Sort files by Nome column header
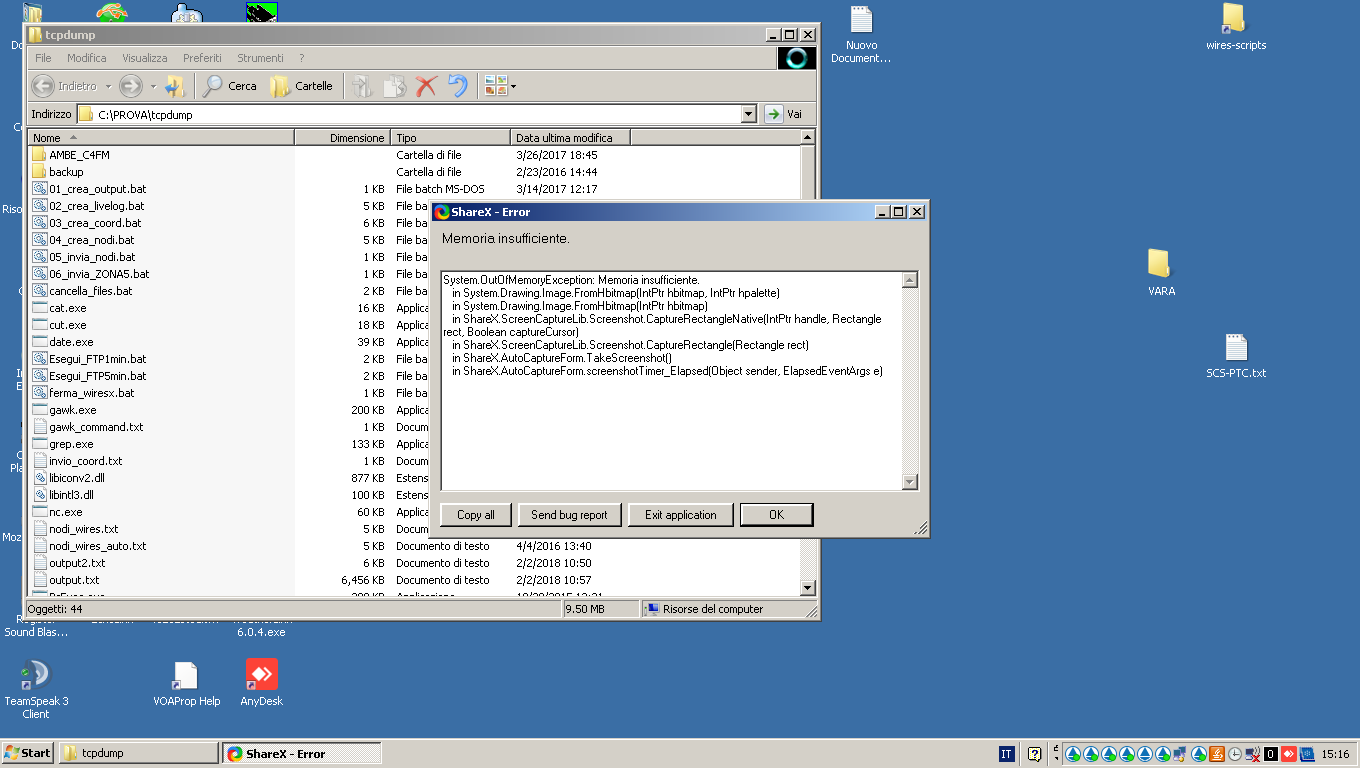Screen dimensions: 1360x768 pos(161,137)
